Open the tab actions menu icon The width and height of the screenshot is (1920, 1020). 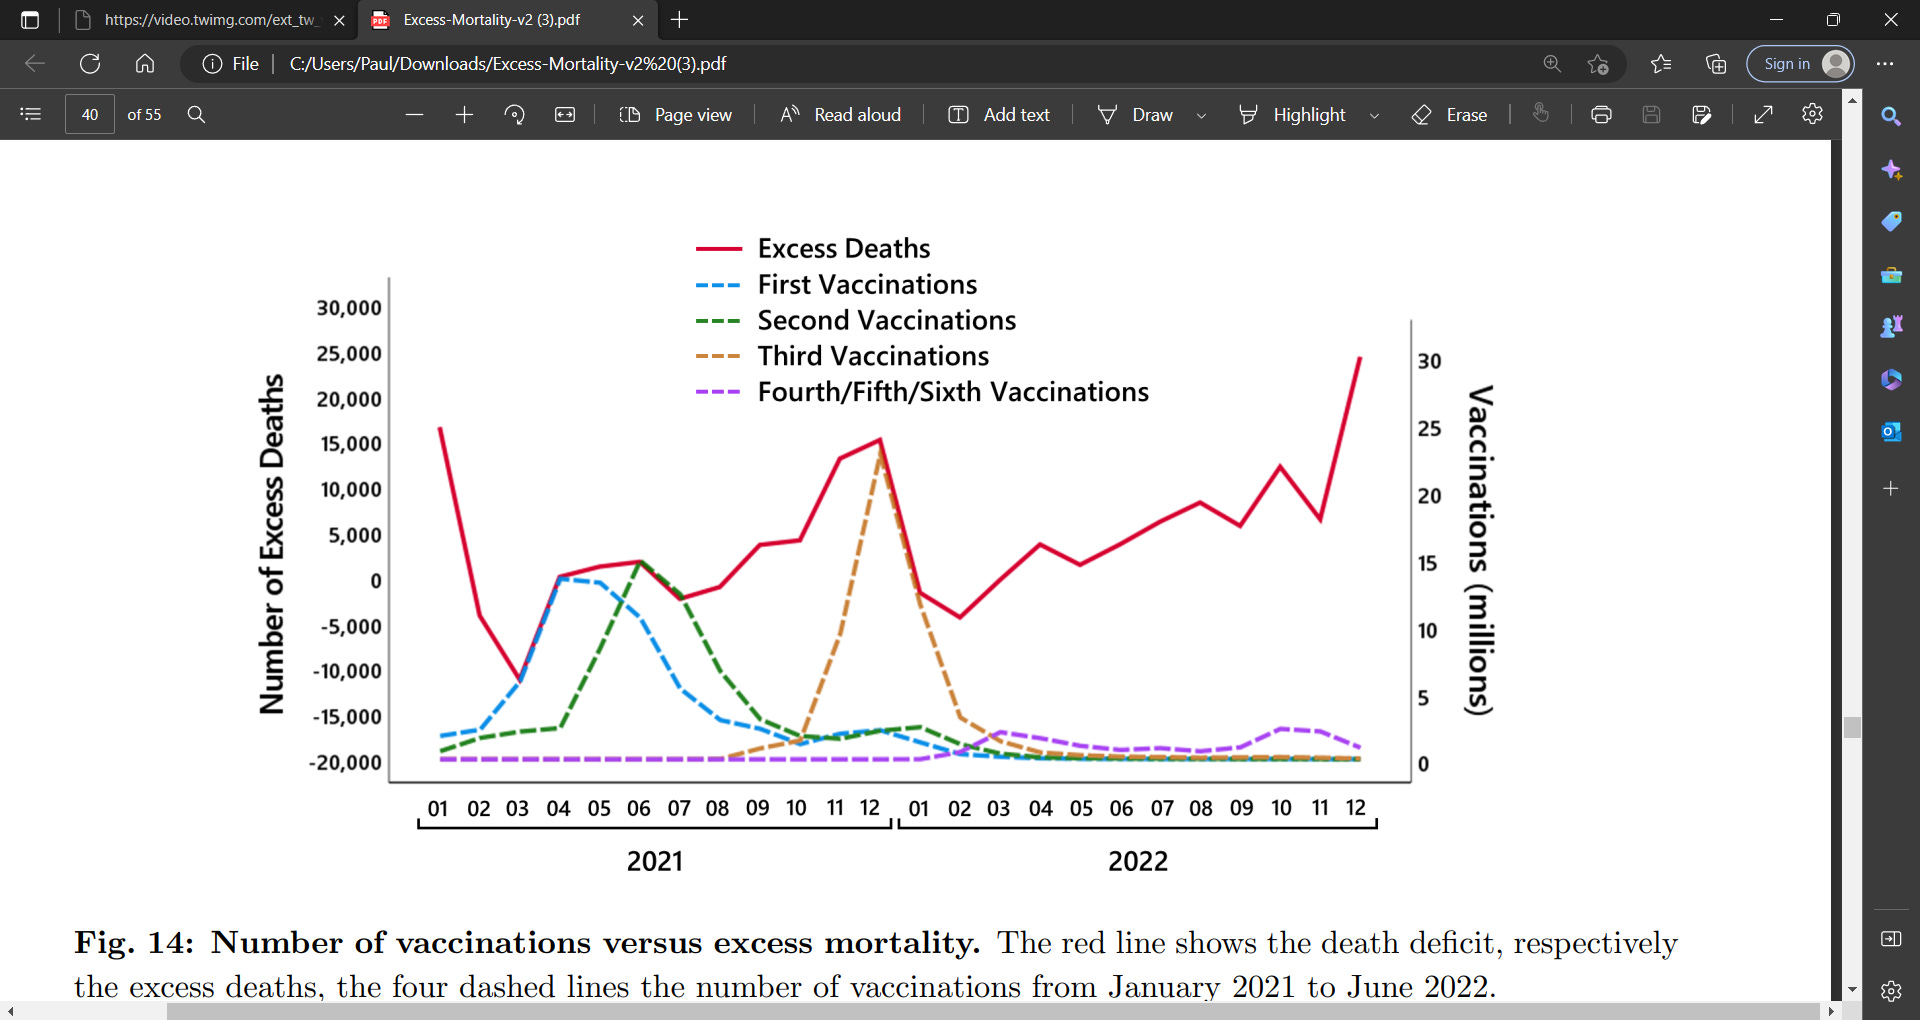(30, 20)
